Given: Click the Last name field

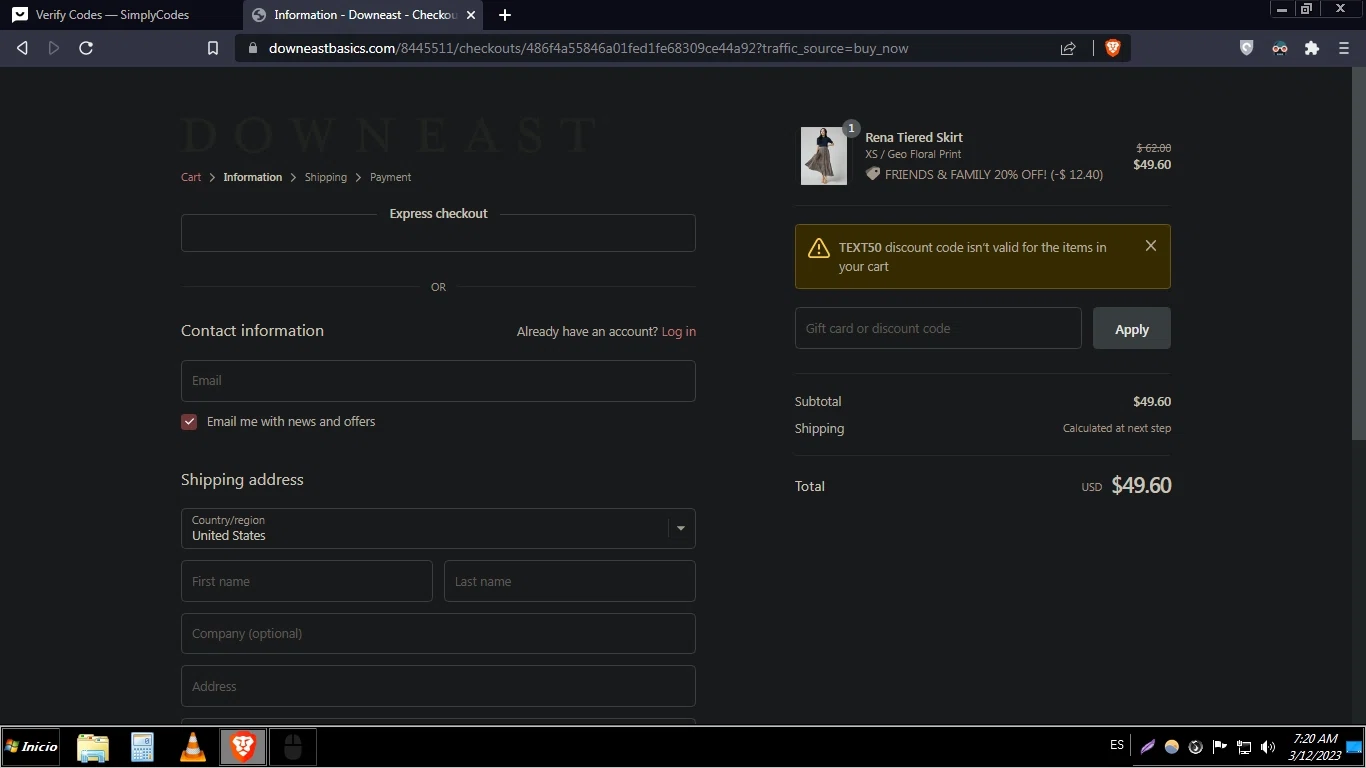Looking at the screenshot, I should [570, 581].
